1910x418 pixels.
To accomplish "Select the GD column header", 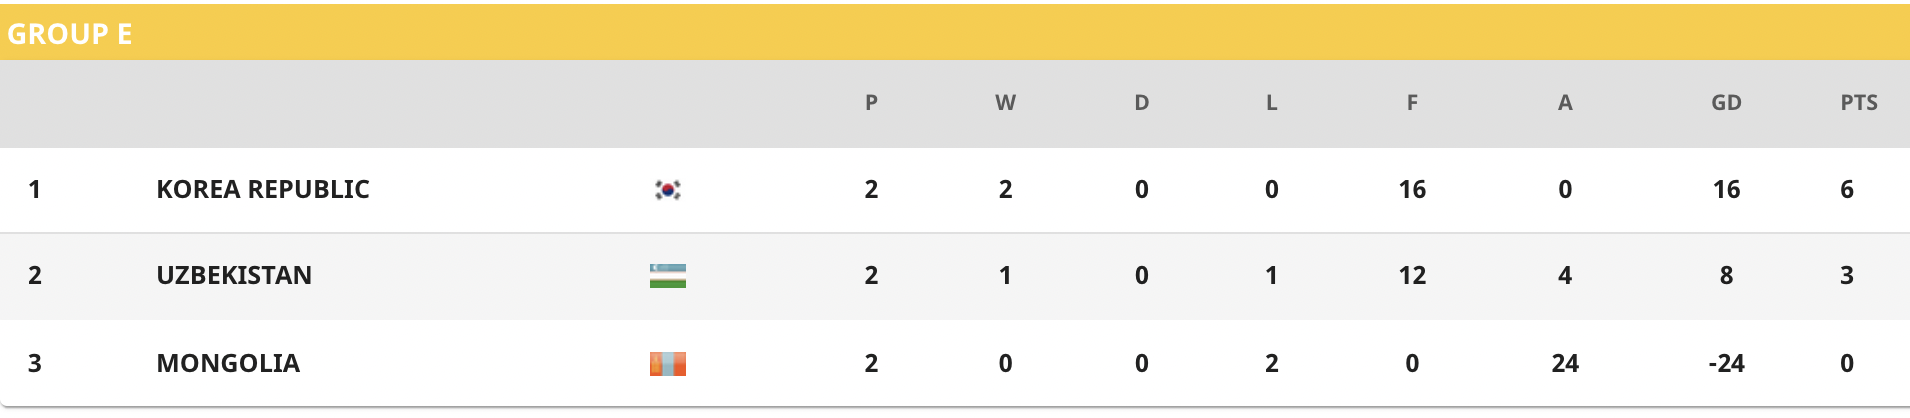I will [1726, 102].
